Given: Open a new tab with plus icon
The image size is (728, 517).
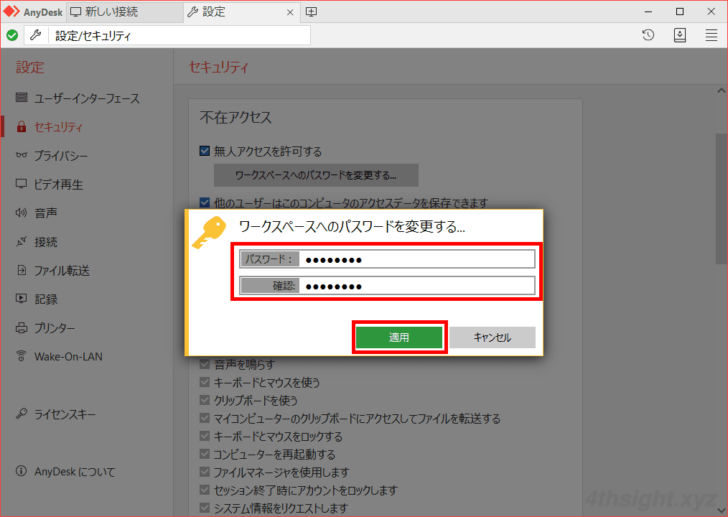Looking at the screenshot, I should (312, 12).
